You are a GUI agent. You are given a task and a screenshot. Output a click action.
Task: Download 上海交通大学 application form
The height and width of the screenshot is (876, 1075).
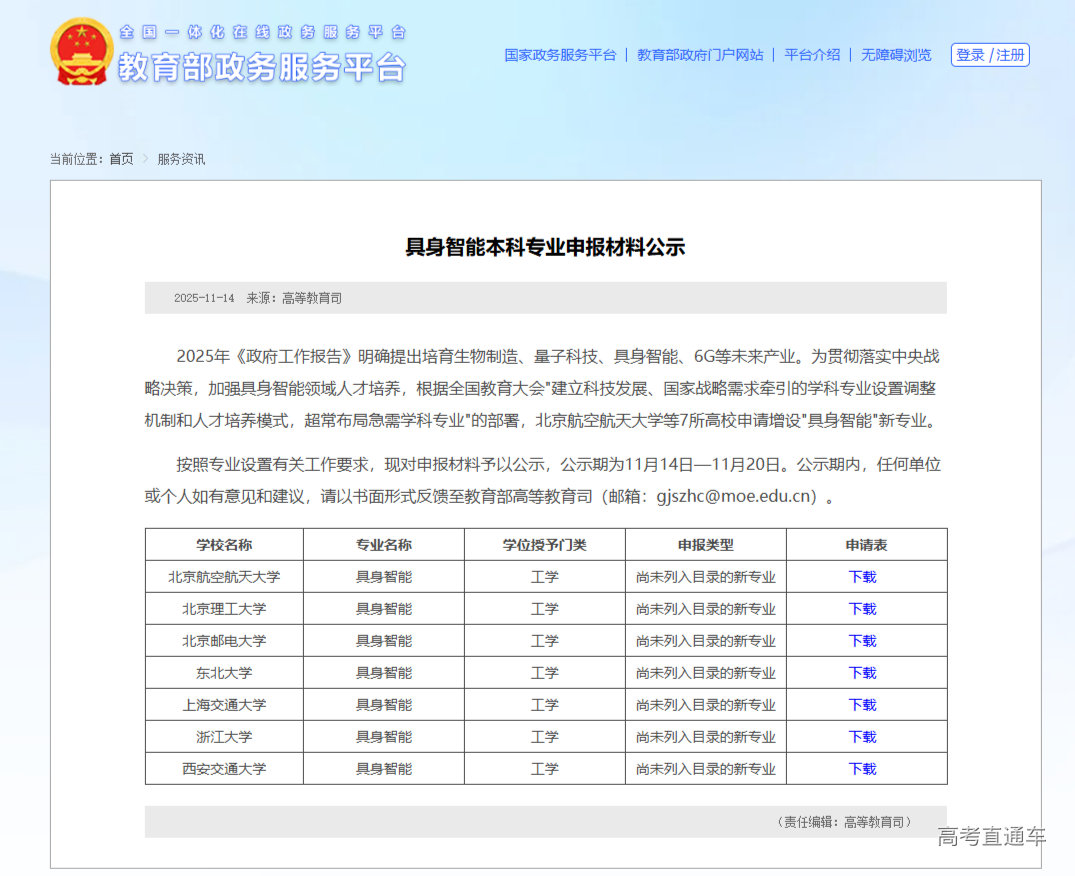862,704
